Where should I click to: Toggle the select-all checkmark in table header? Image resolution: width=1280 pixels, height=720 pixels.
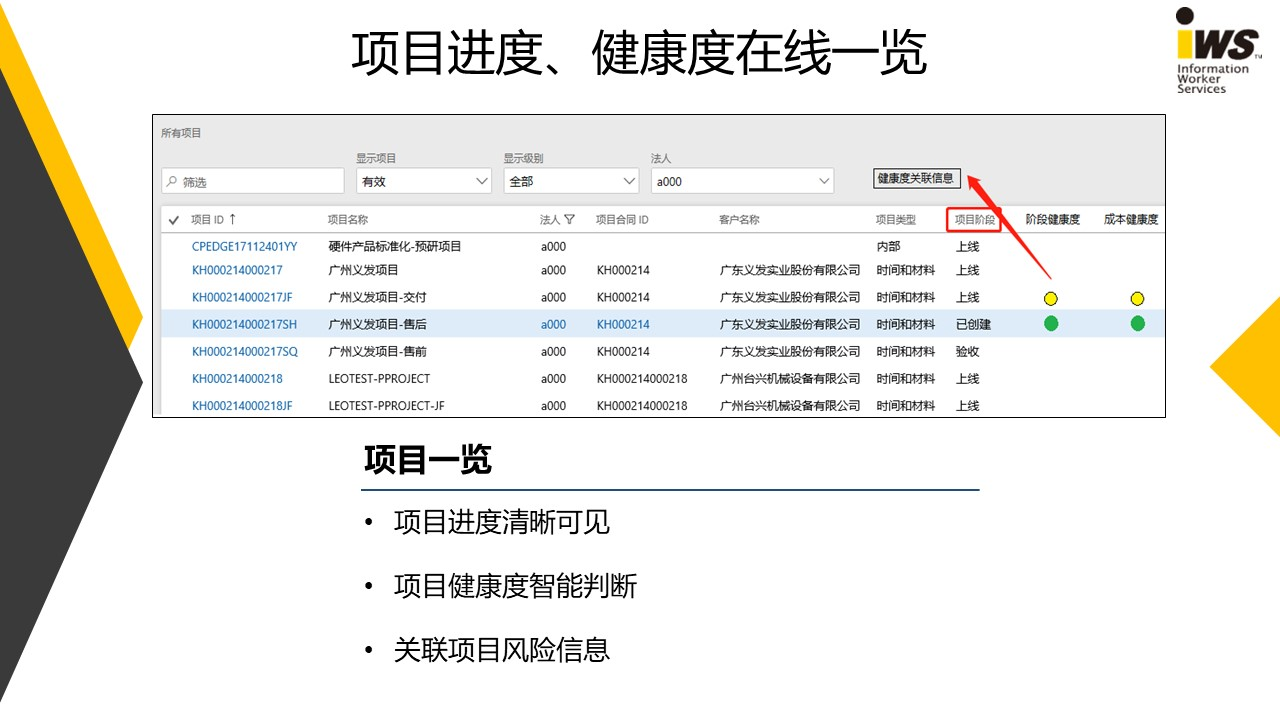pos(173,220)
